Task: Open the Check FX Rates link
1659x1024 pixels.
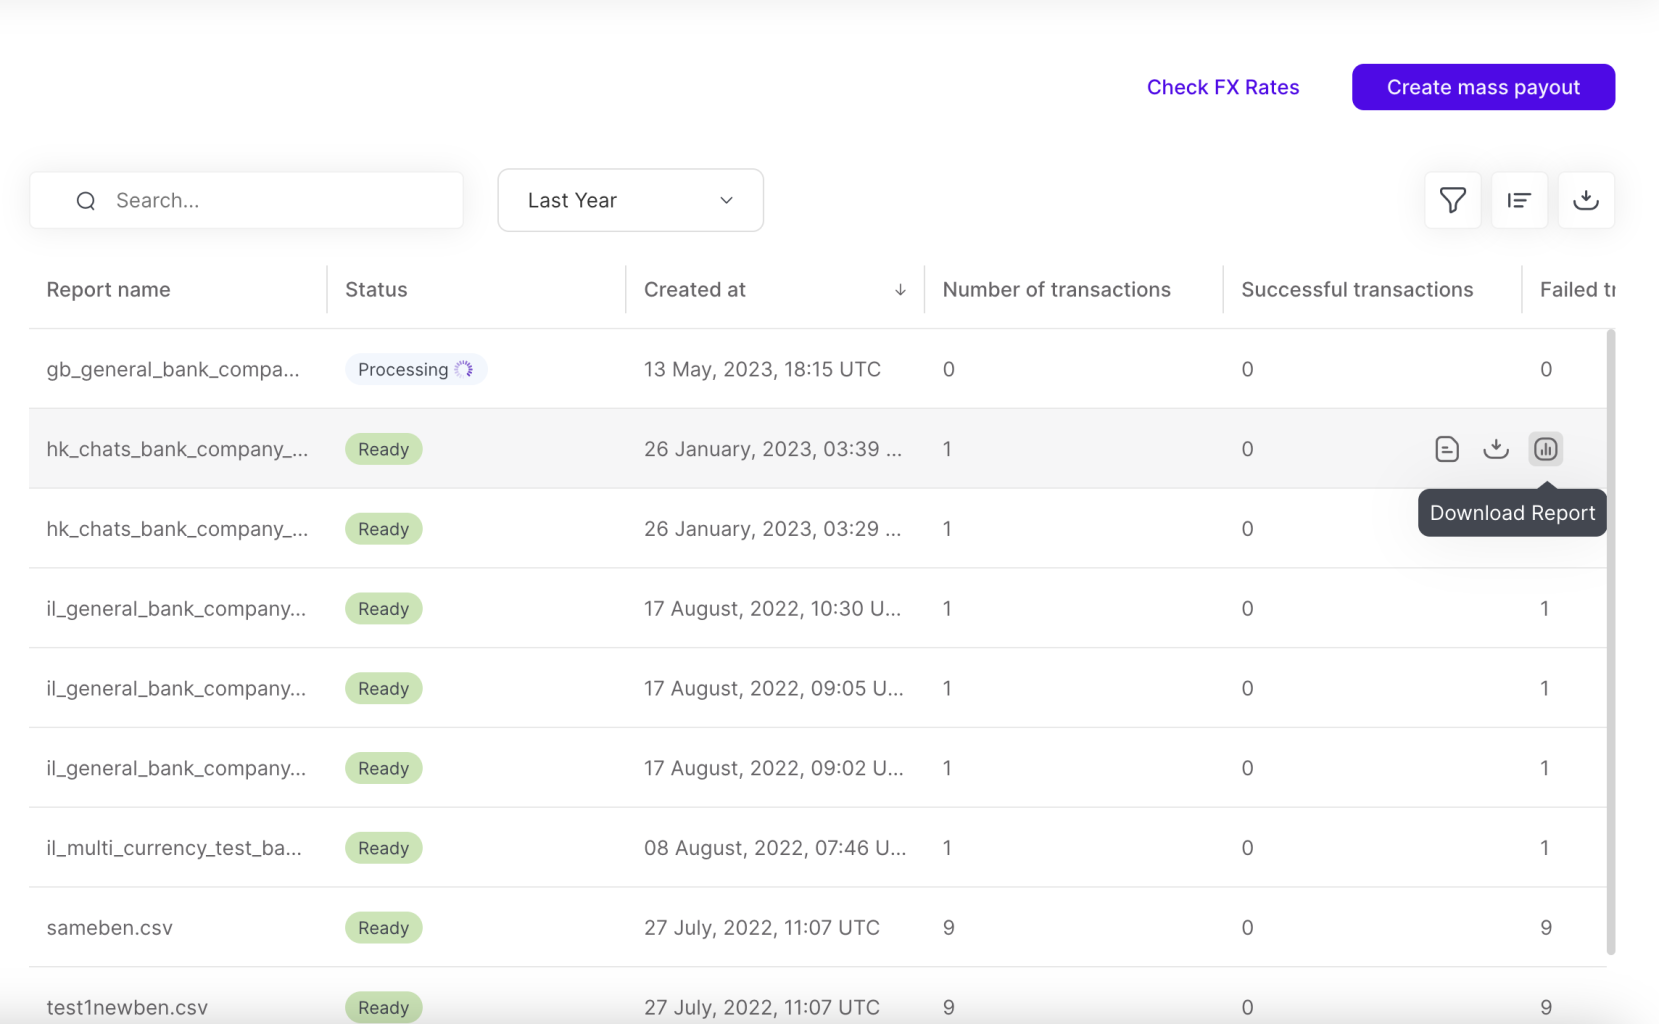Action: pos(1222,87)
